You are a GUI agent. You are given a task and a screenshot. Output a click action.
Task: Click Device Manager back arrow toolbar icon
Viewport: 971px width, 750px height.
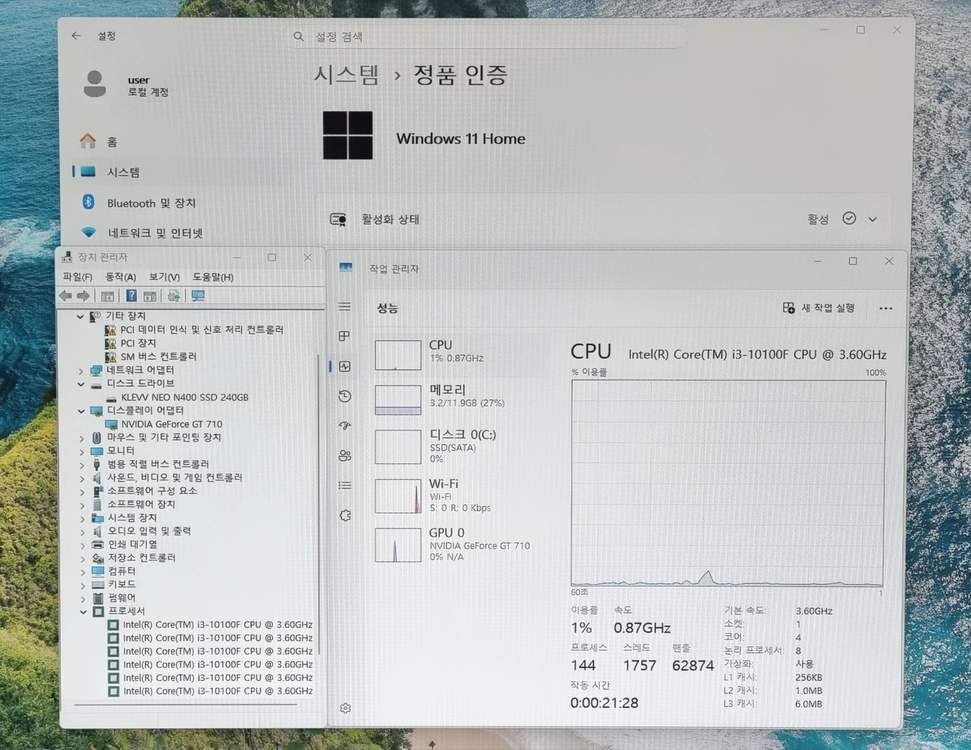[x=66, y=296]
